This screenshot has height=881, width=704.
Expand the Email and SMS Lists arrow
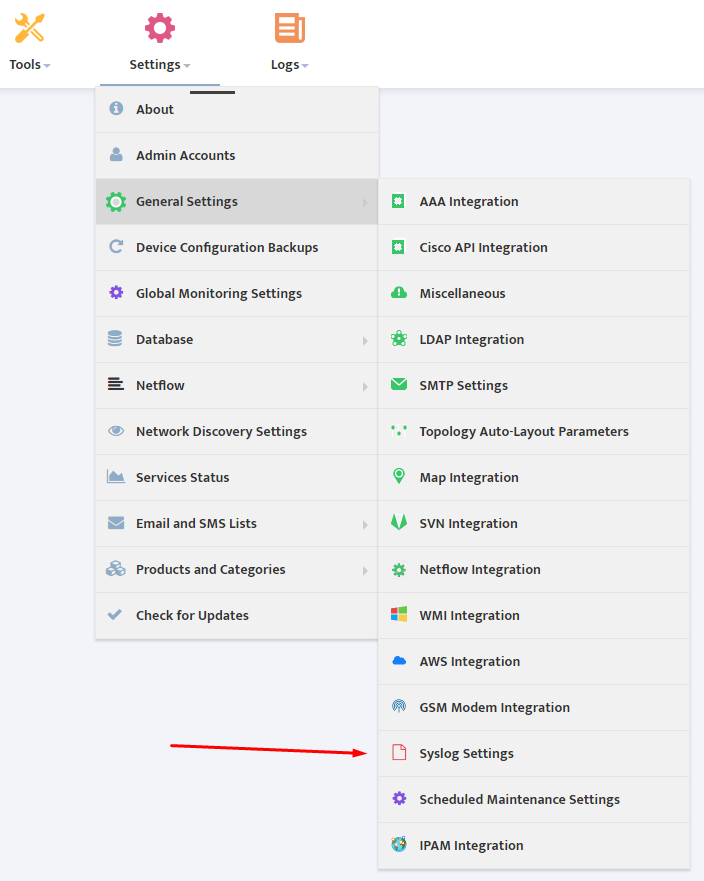click(x=365, y=525)
